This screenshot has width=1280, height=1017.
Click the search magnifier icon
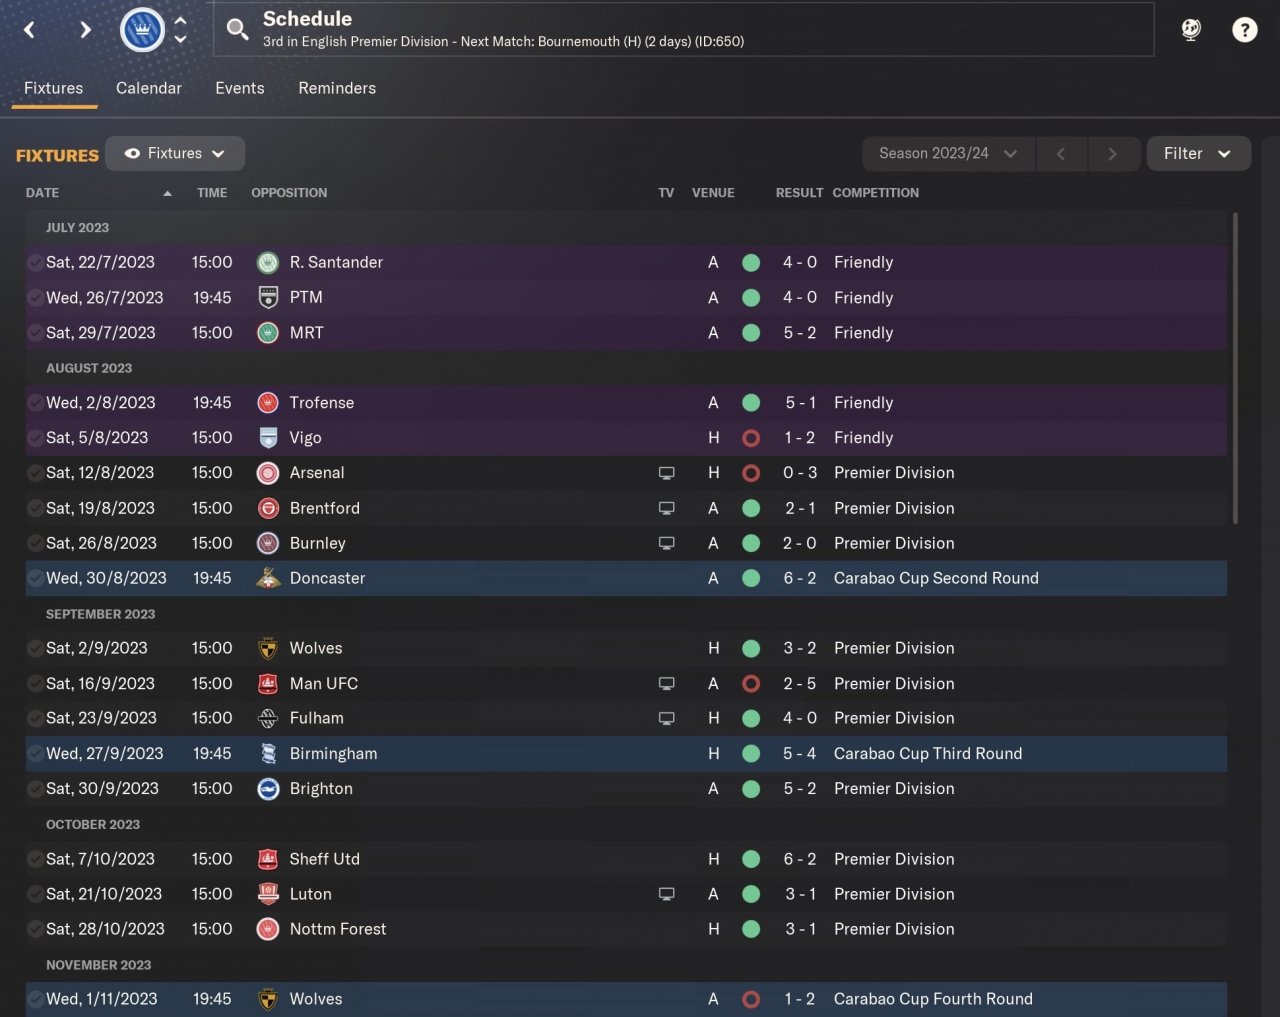pyautogui.click(x=237, y=30)
